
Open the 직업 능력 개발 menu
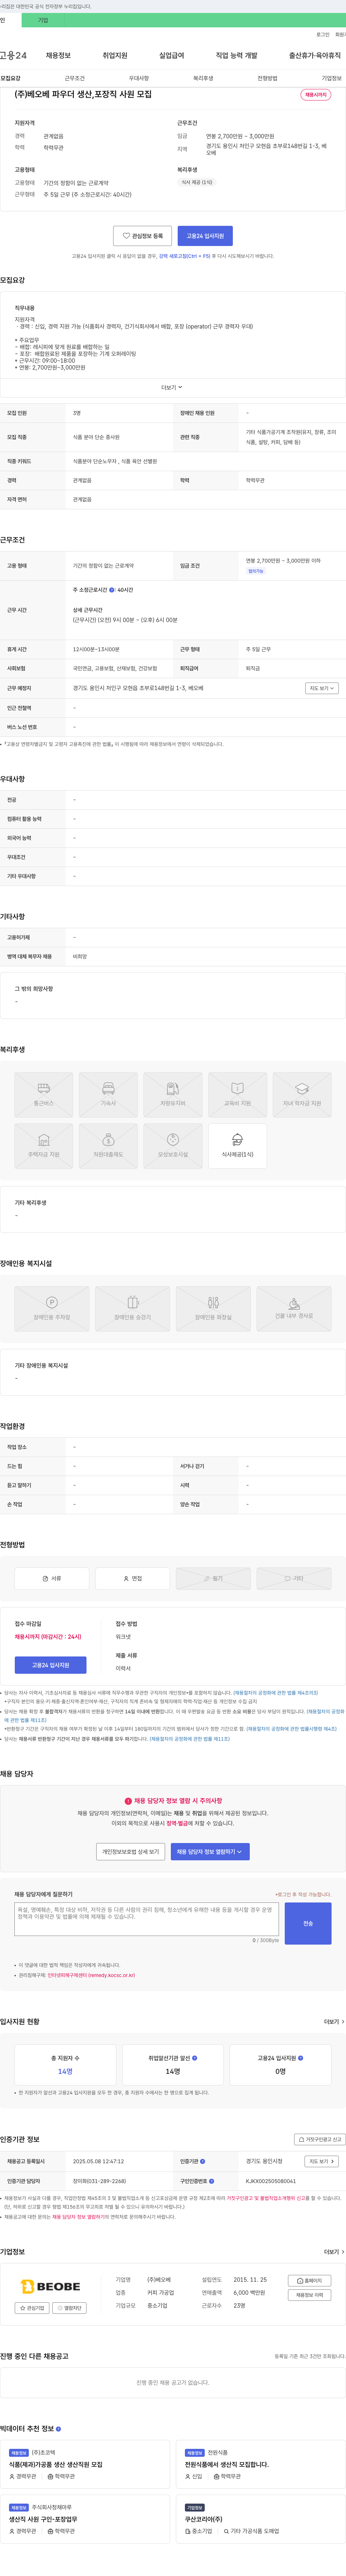[x=236, y=55]
